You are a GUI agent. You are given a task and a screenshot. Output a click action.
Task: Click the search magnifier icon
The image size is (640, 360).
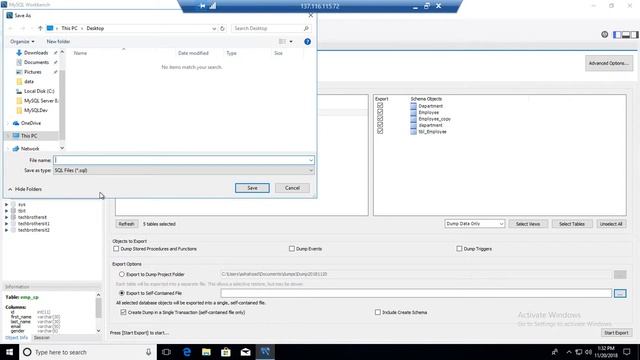click(x=306, y=28)
